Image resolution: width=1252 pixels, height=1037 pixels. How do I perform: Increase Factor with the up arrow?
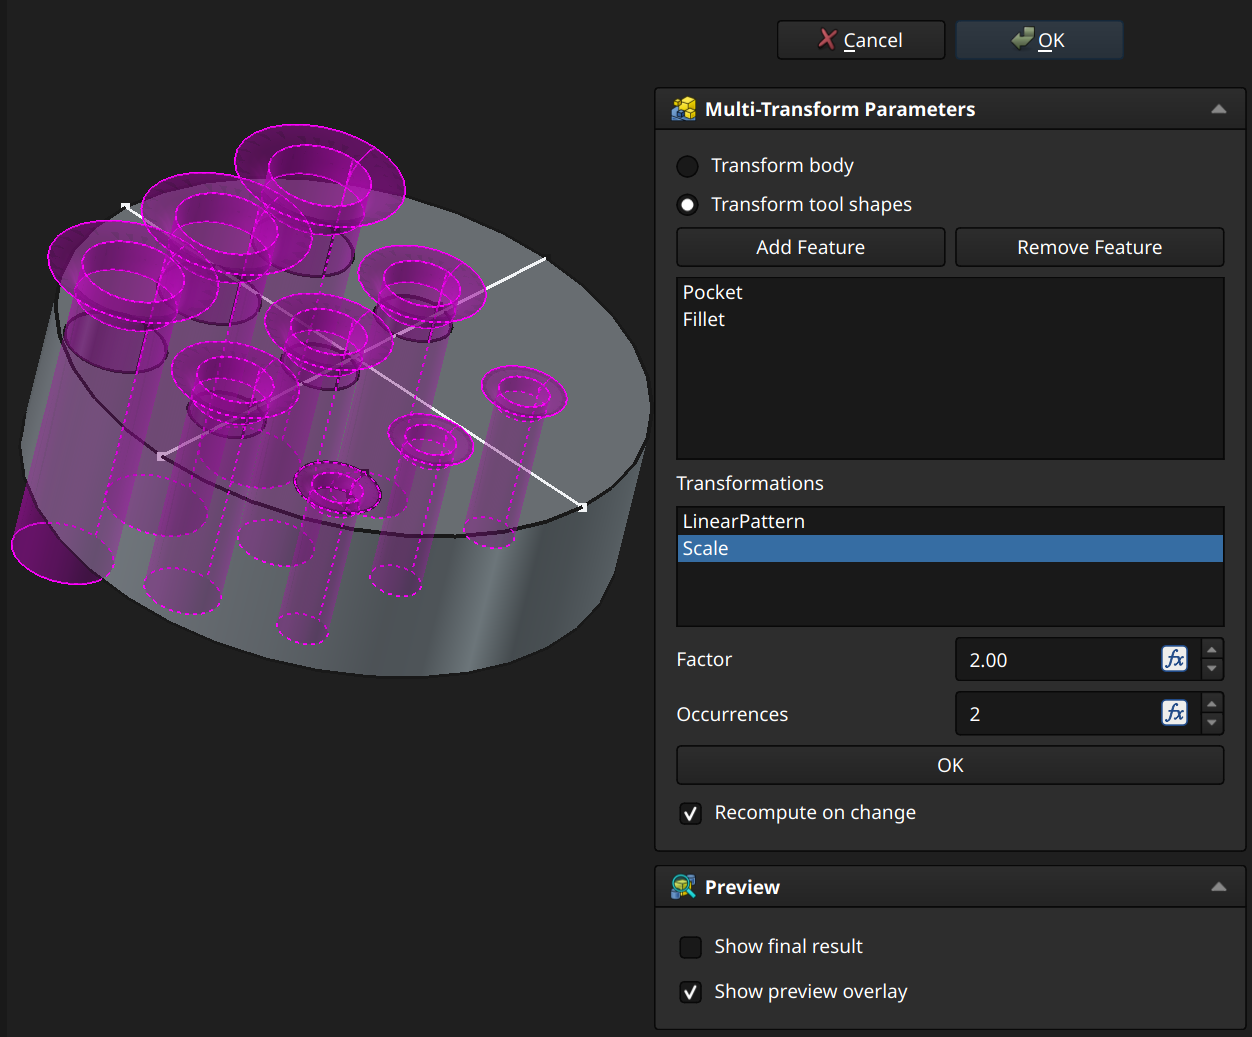click(1212, 649)
